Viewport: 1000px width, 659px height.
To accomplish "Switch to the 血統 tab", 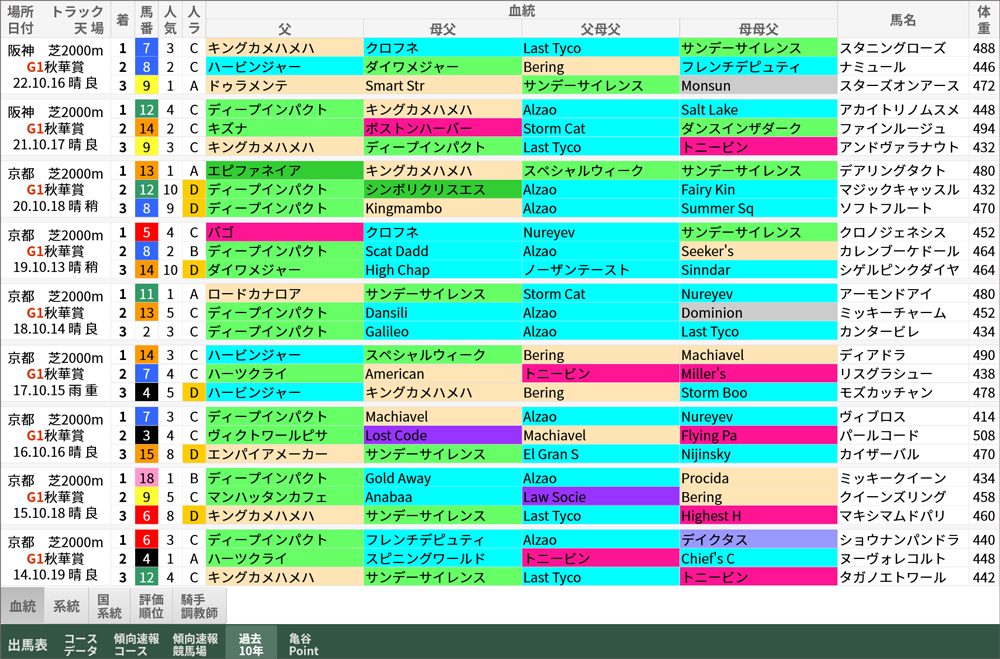I will pyautogui.click(x=22, y=606).
